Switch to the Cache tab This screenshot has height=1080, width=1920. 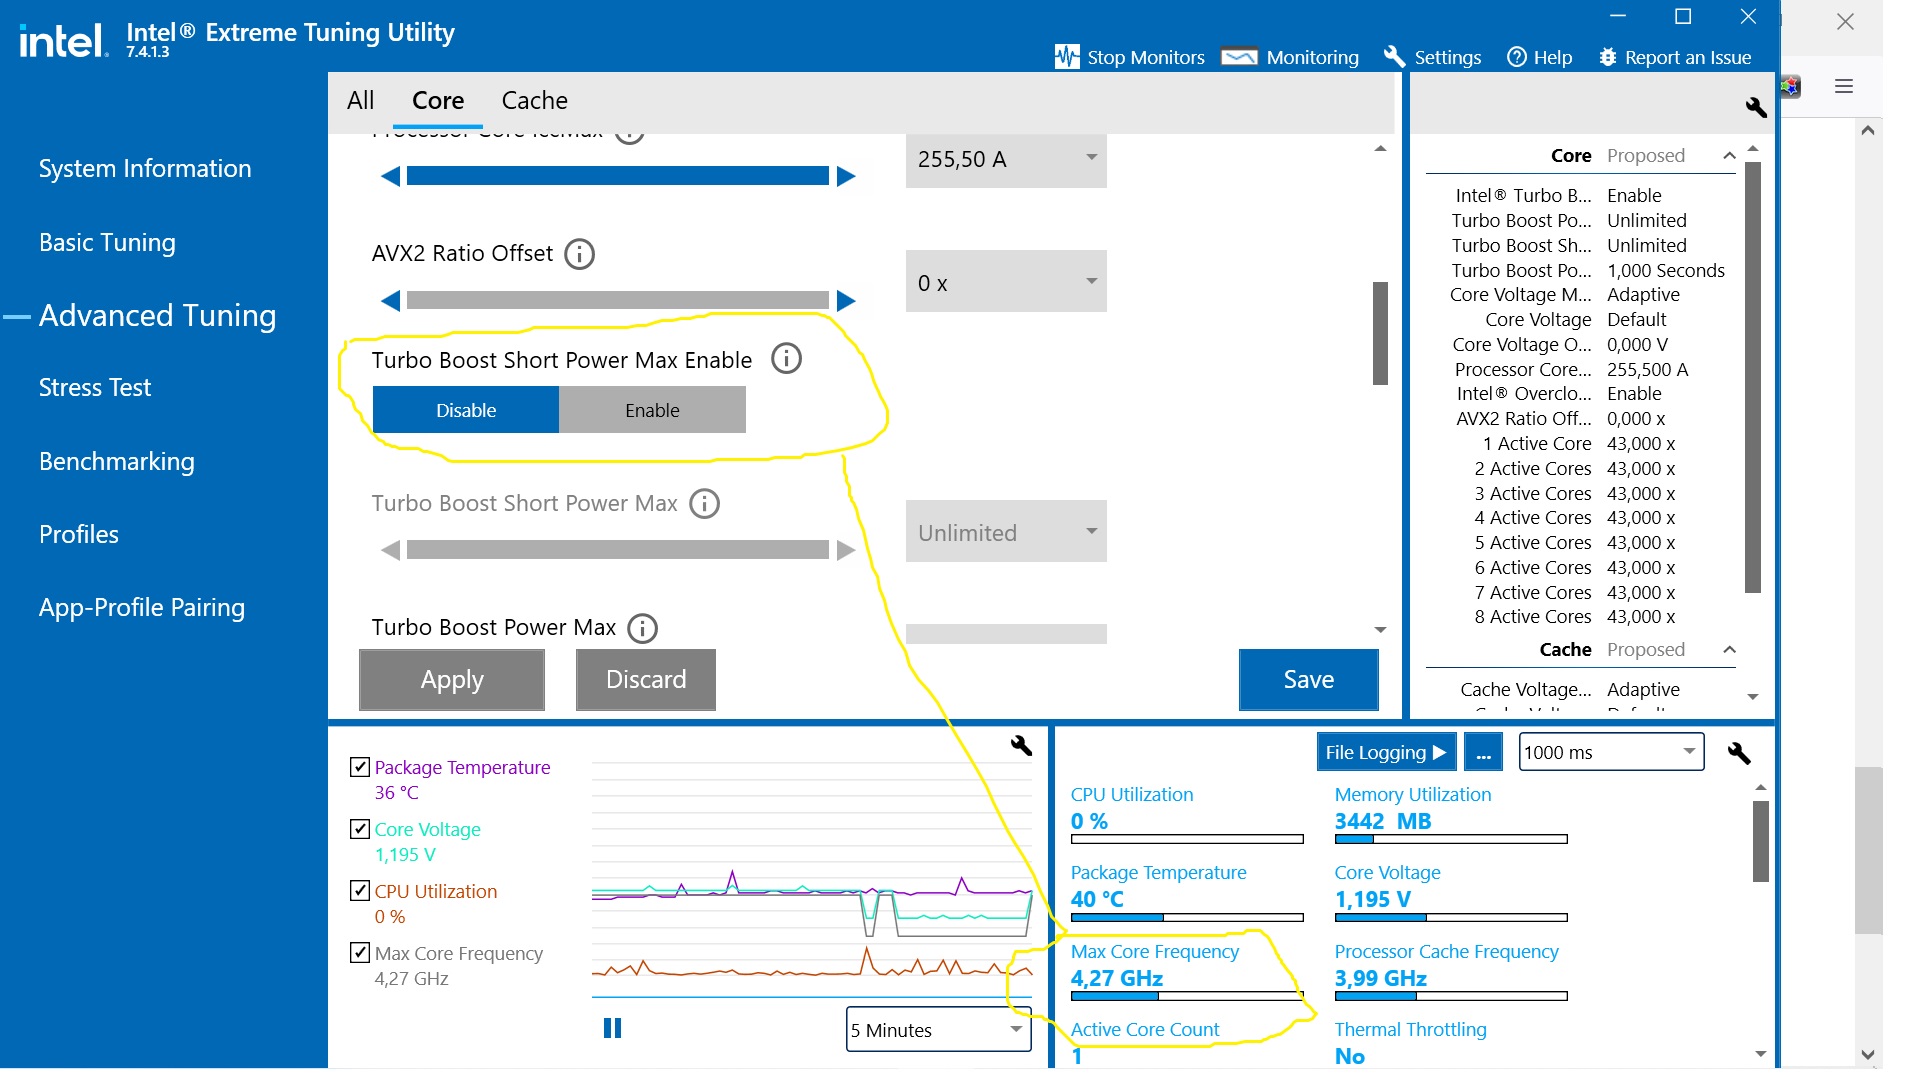(x=534, y=101)
